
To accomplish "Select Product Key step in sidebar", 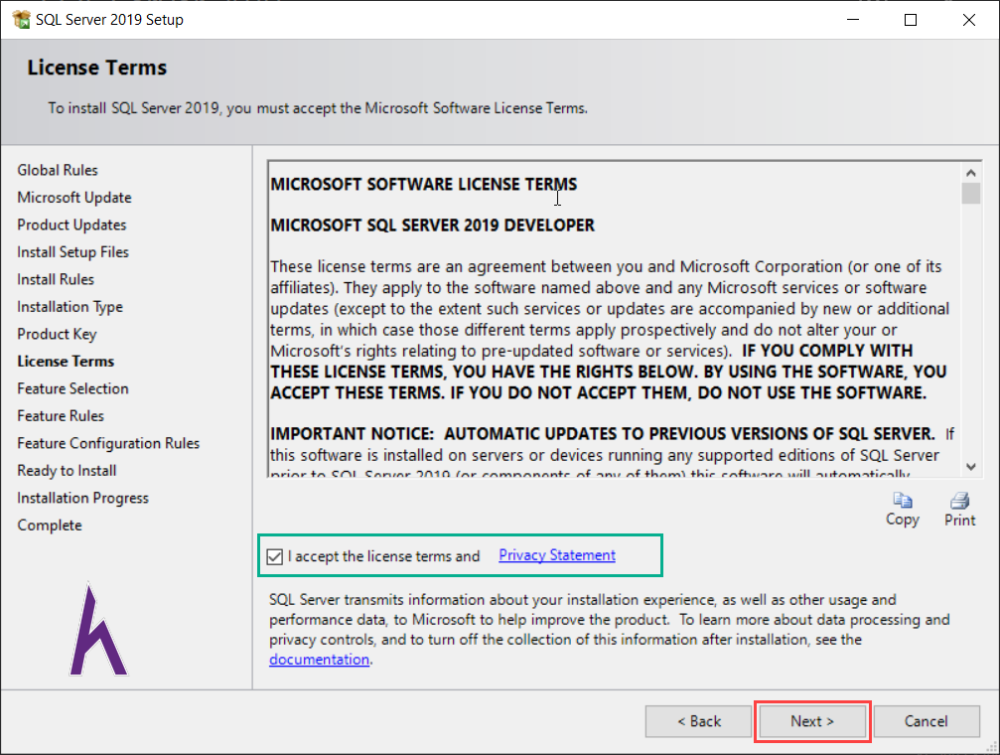I will (x=57, y=334).
